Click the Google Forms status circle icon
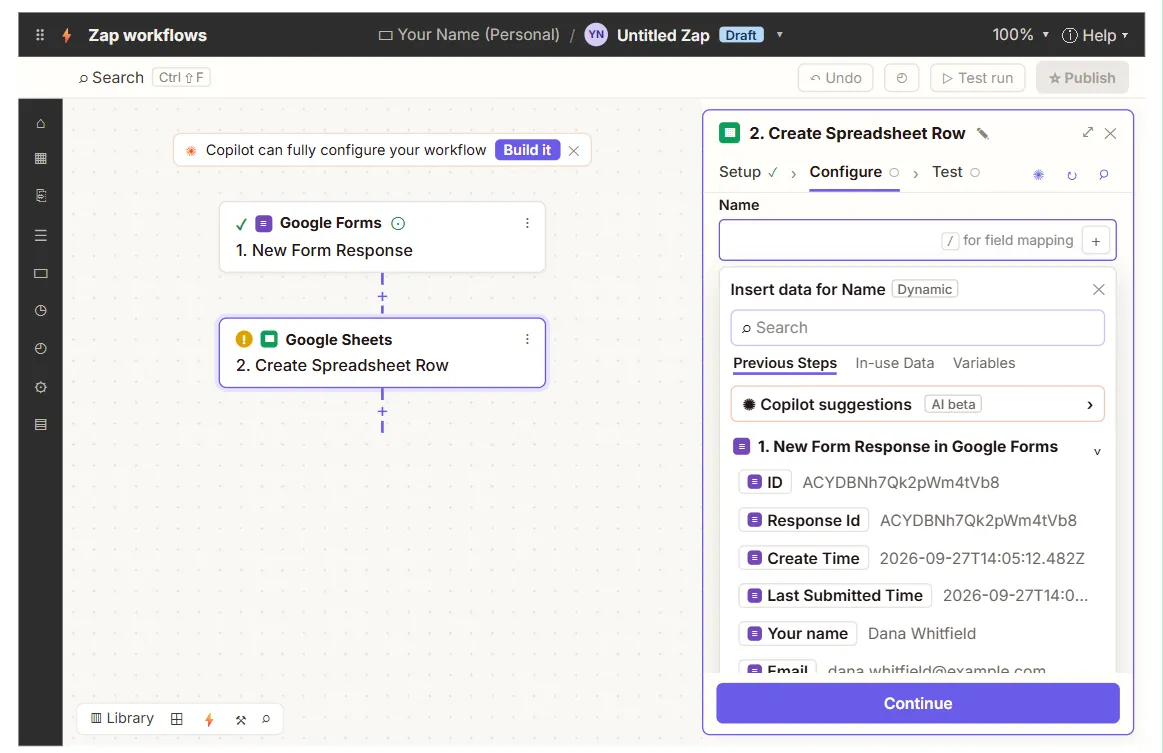1163x753 pixels. (x=398, y=223)
